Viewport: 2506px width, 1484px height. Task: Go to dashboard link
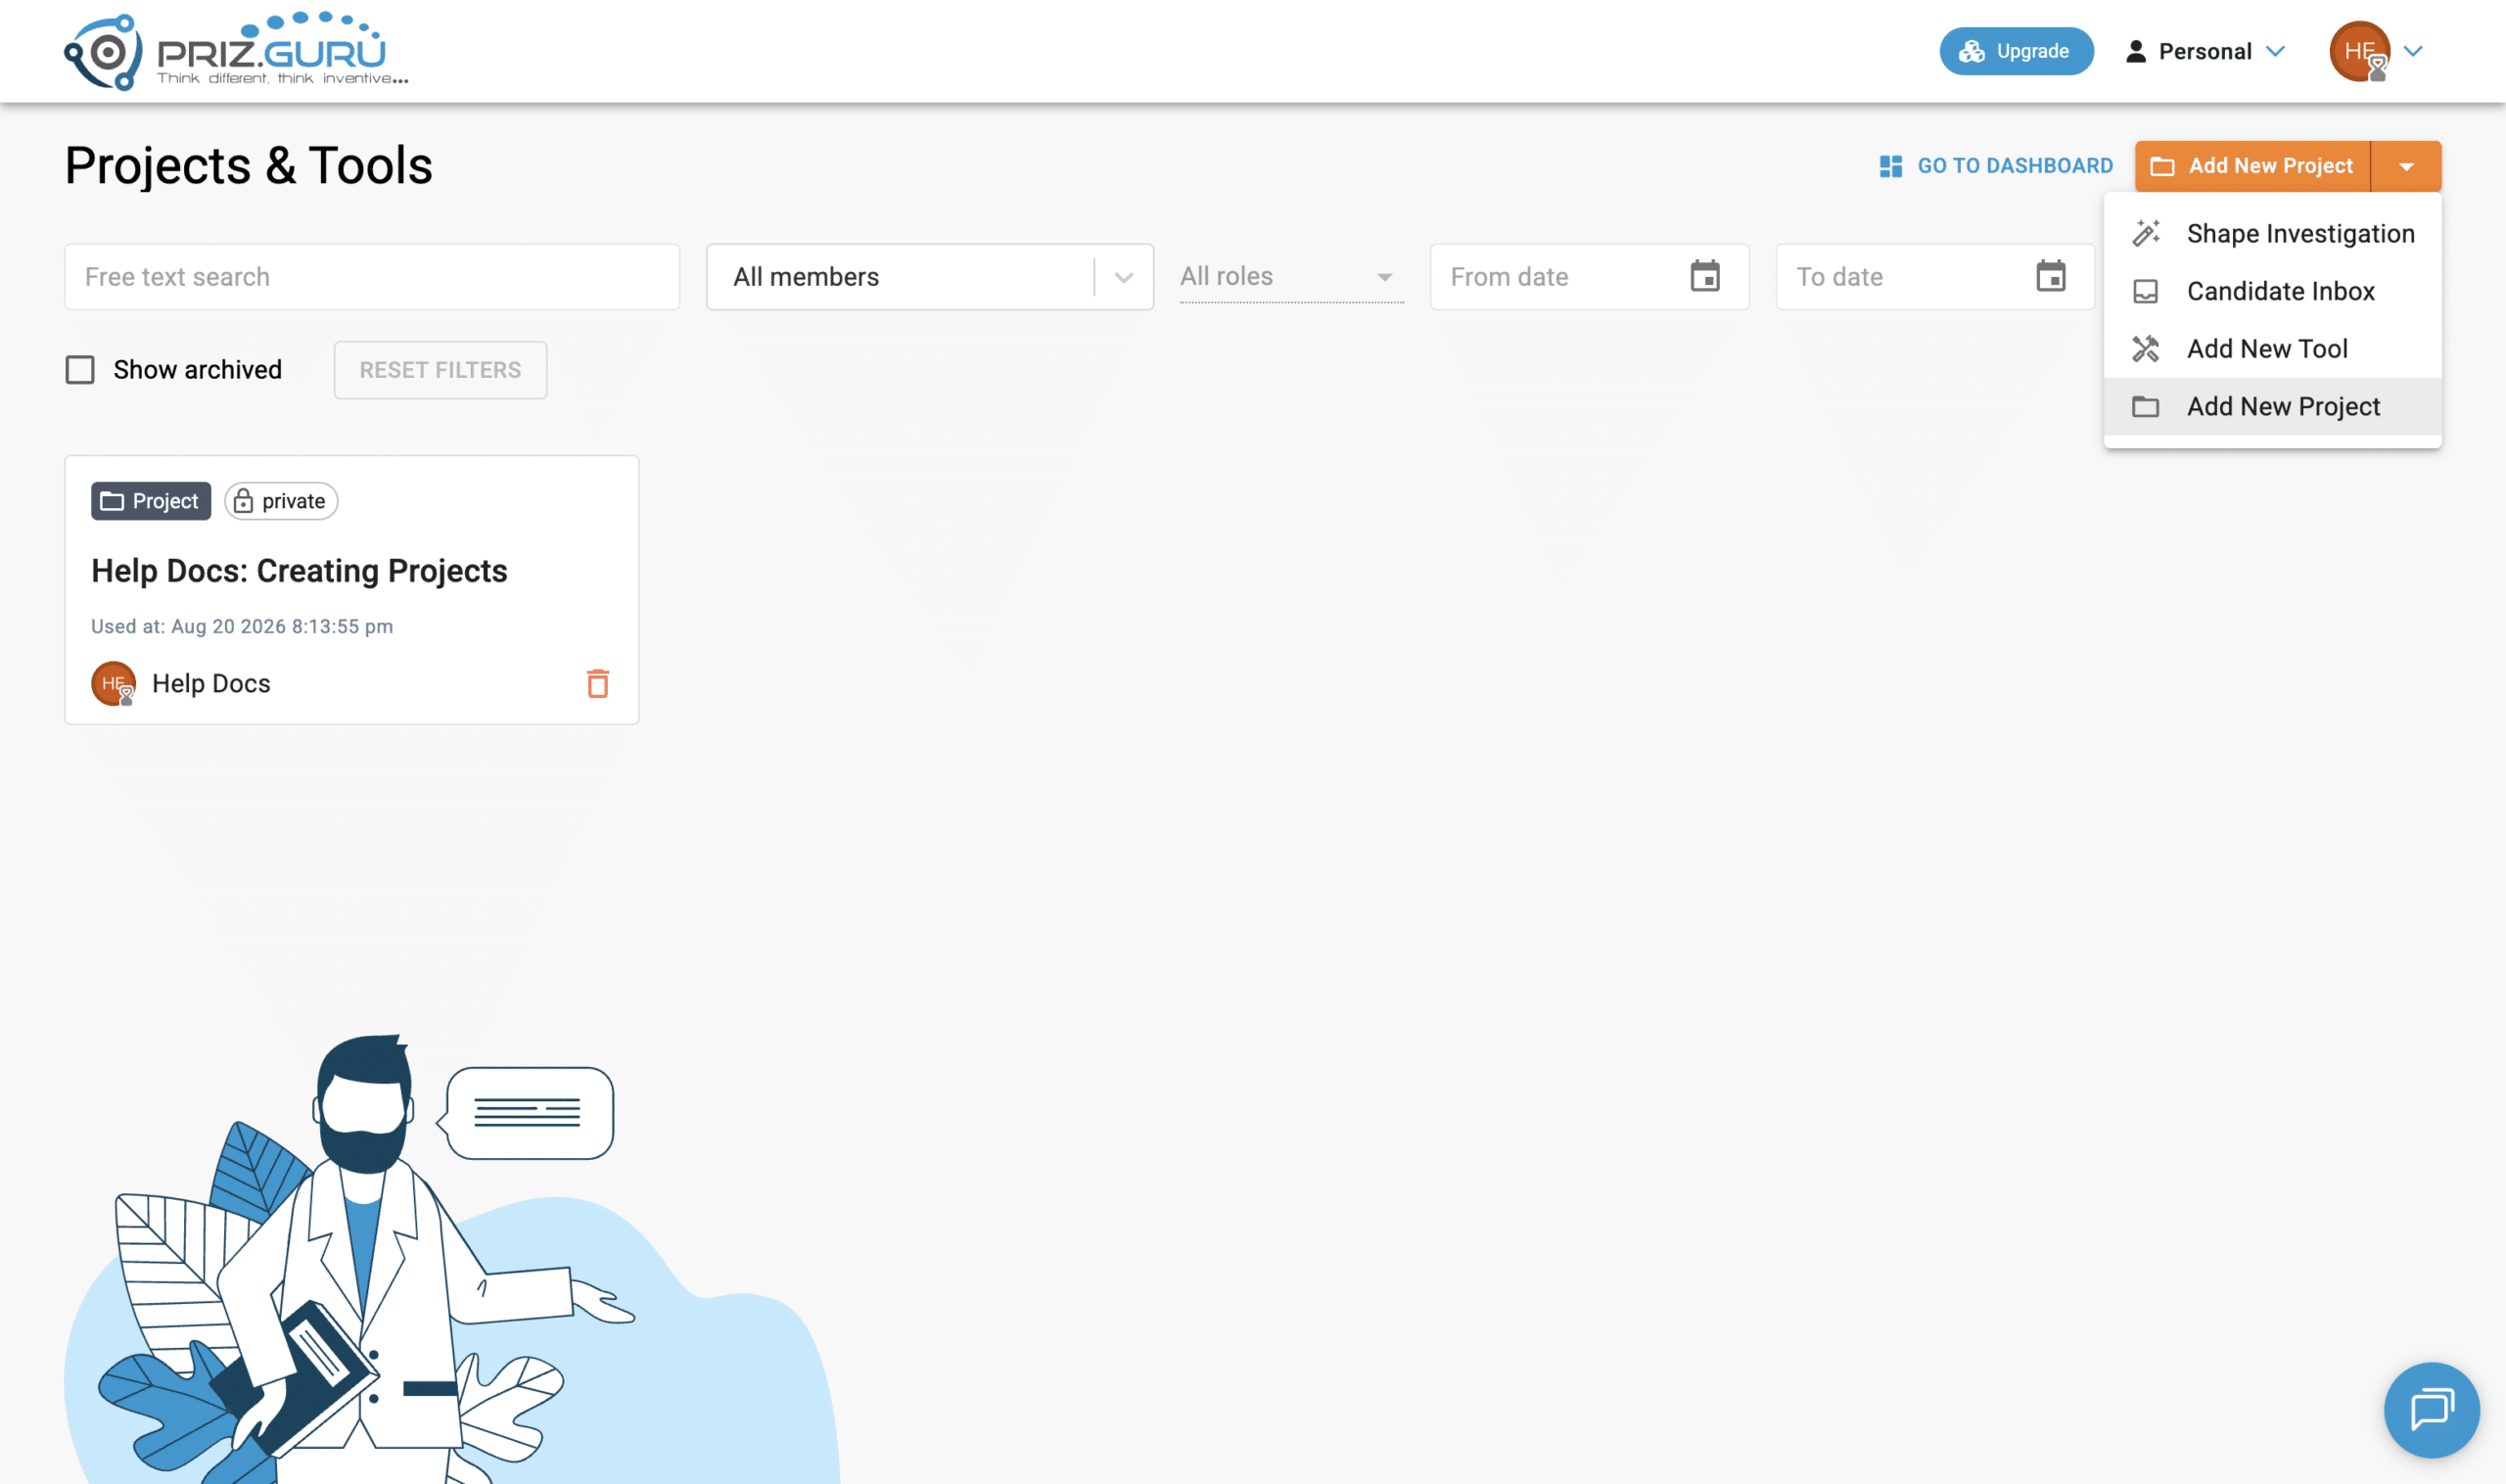point(1996,166)
